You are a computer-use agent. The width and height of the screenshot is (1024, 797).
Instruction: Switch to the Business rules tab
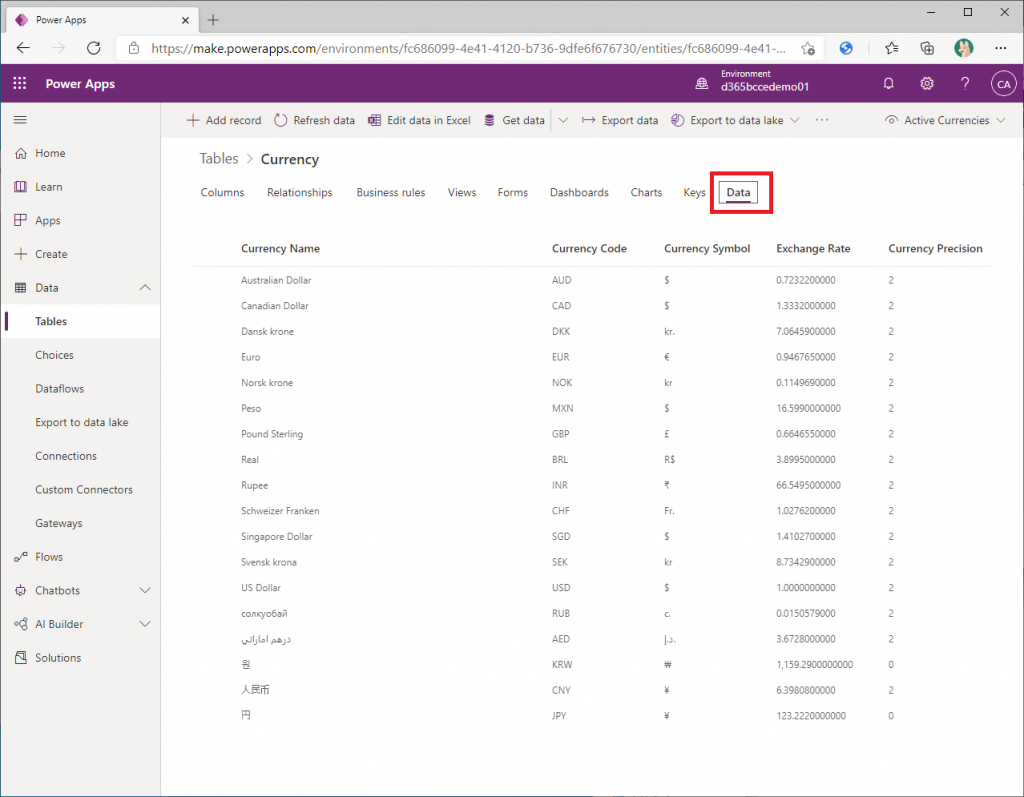tap(391, 193)
